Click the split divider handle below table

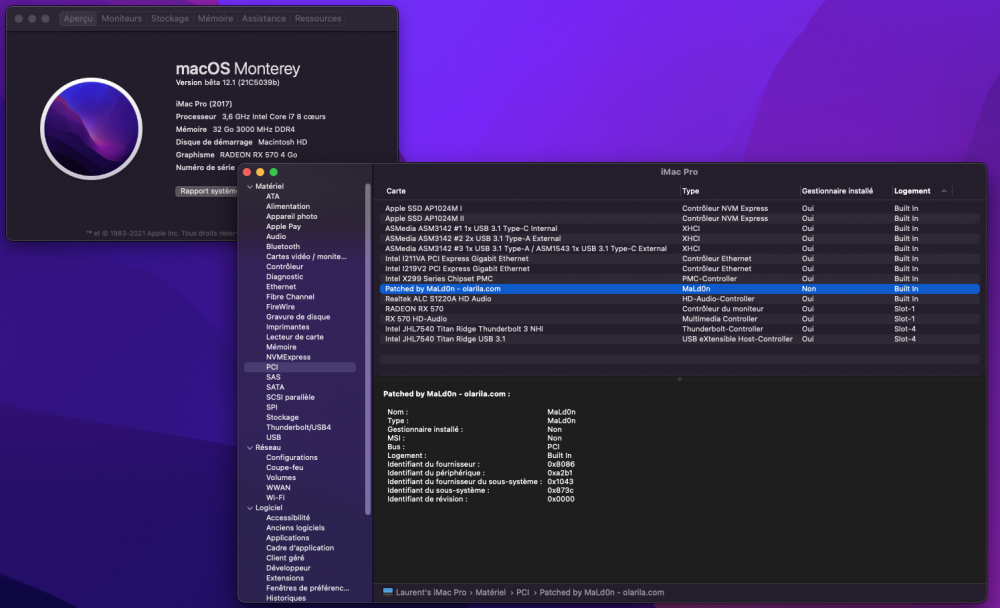(679, 379)
